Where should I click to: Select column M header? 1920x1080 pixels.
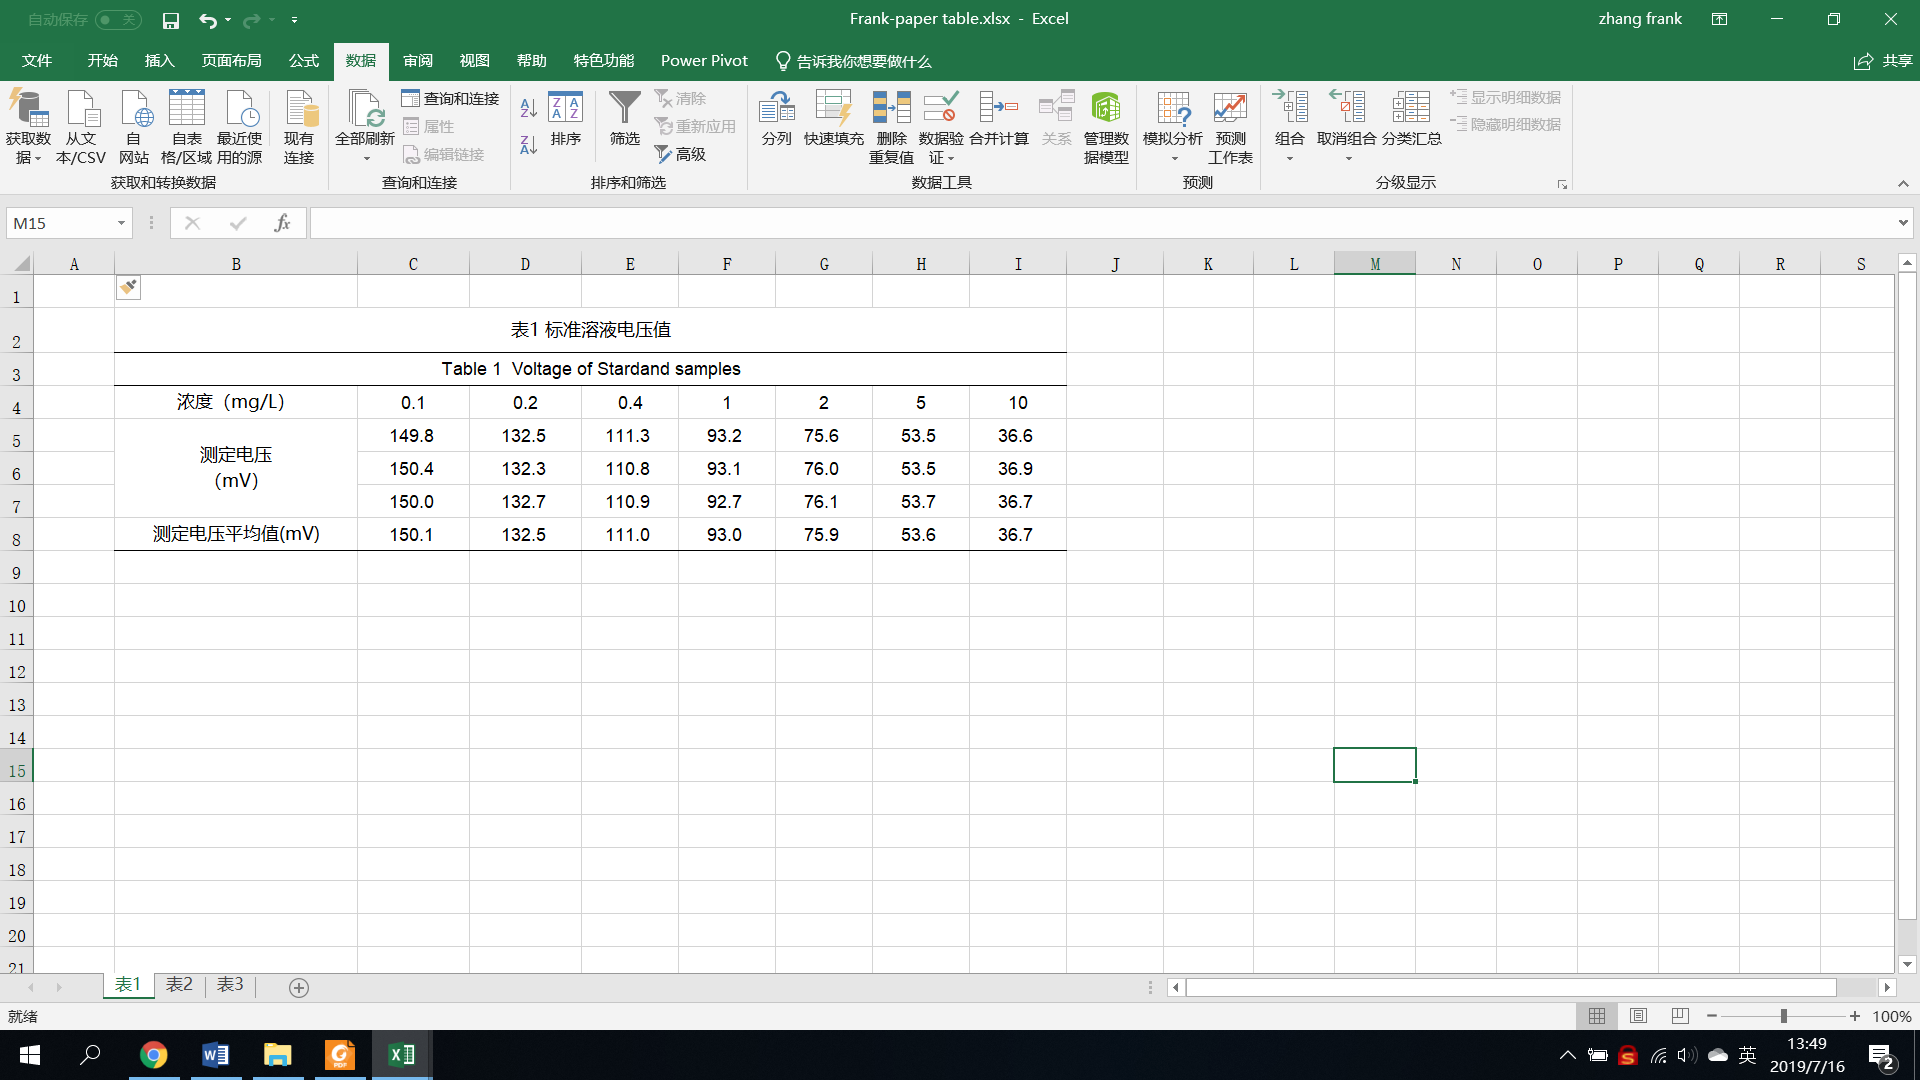1375,264
